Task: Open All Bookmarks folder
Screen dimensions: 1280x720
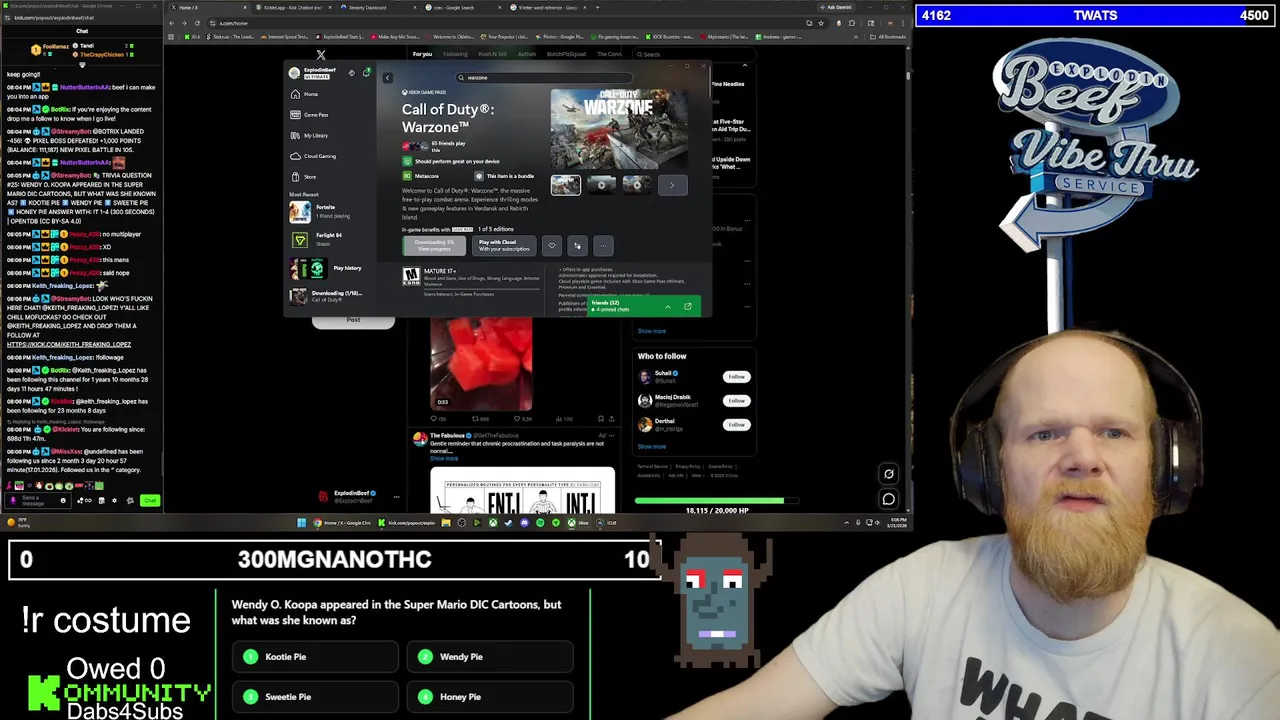Action: (889, 37)
